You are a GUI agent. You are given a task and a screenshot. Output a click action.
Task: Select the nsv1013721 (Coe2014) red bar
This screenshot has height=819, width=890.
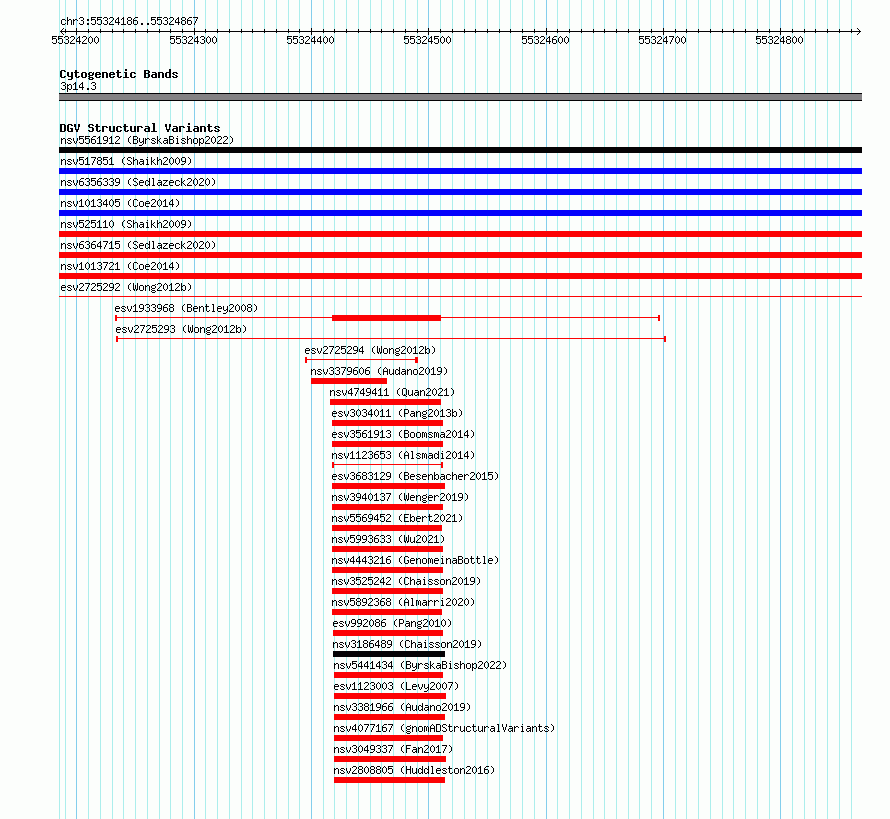(460, 276)
